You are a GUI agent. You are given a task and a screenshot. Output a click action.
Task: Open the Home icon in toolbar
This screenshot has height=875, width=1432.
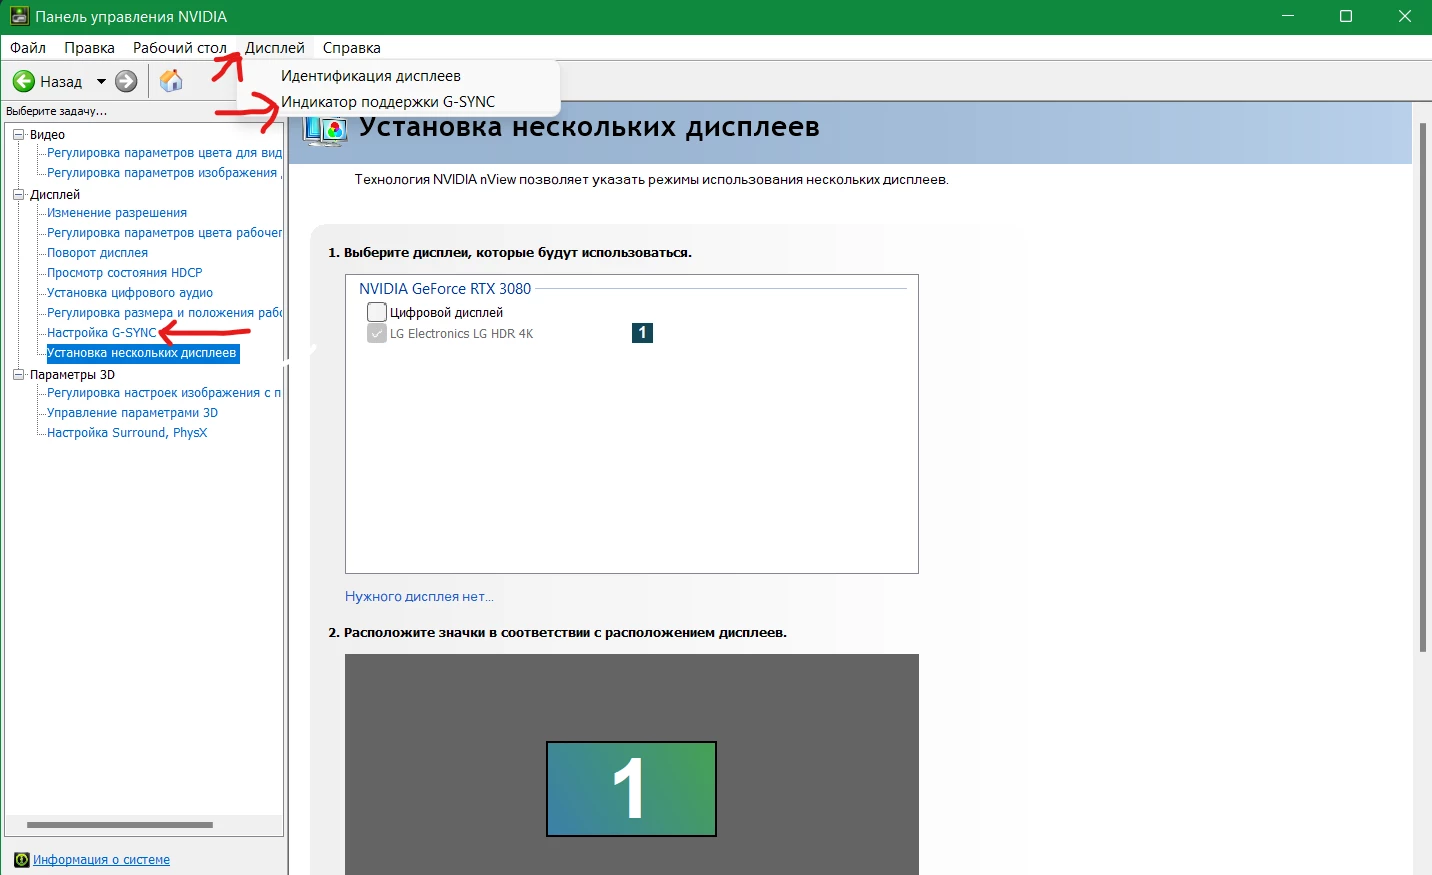point(172,81)
